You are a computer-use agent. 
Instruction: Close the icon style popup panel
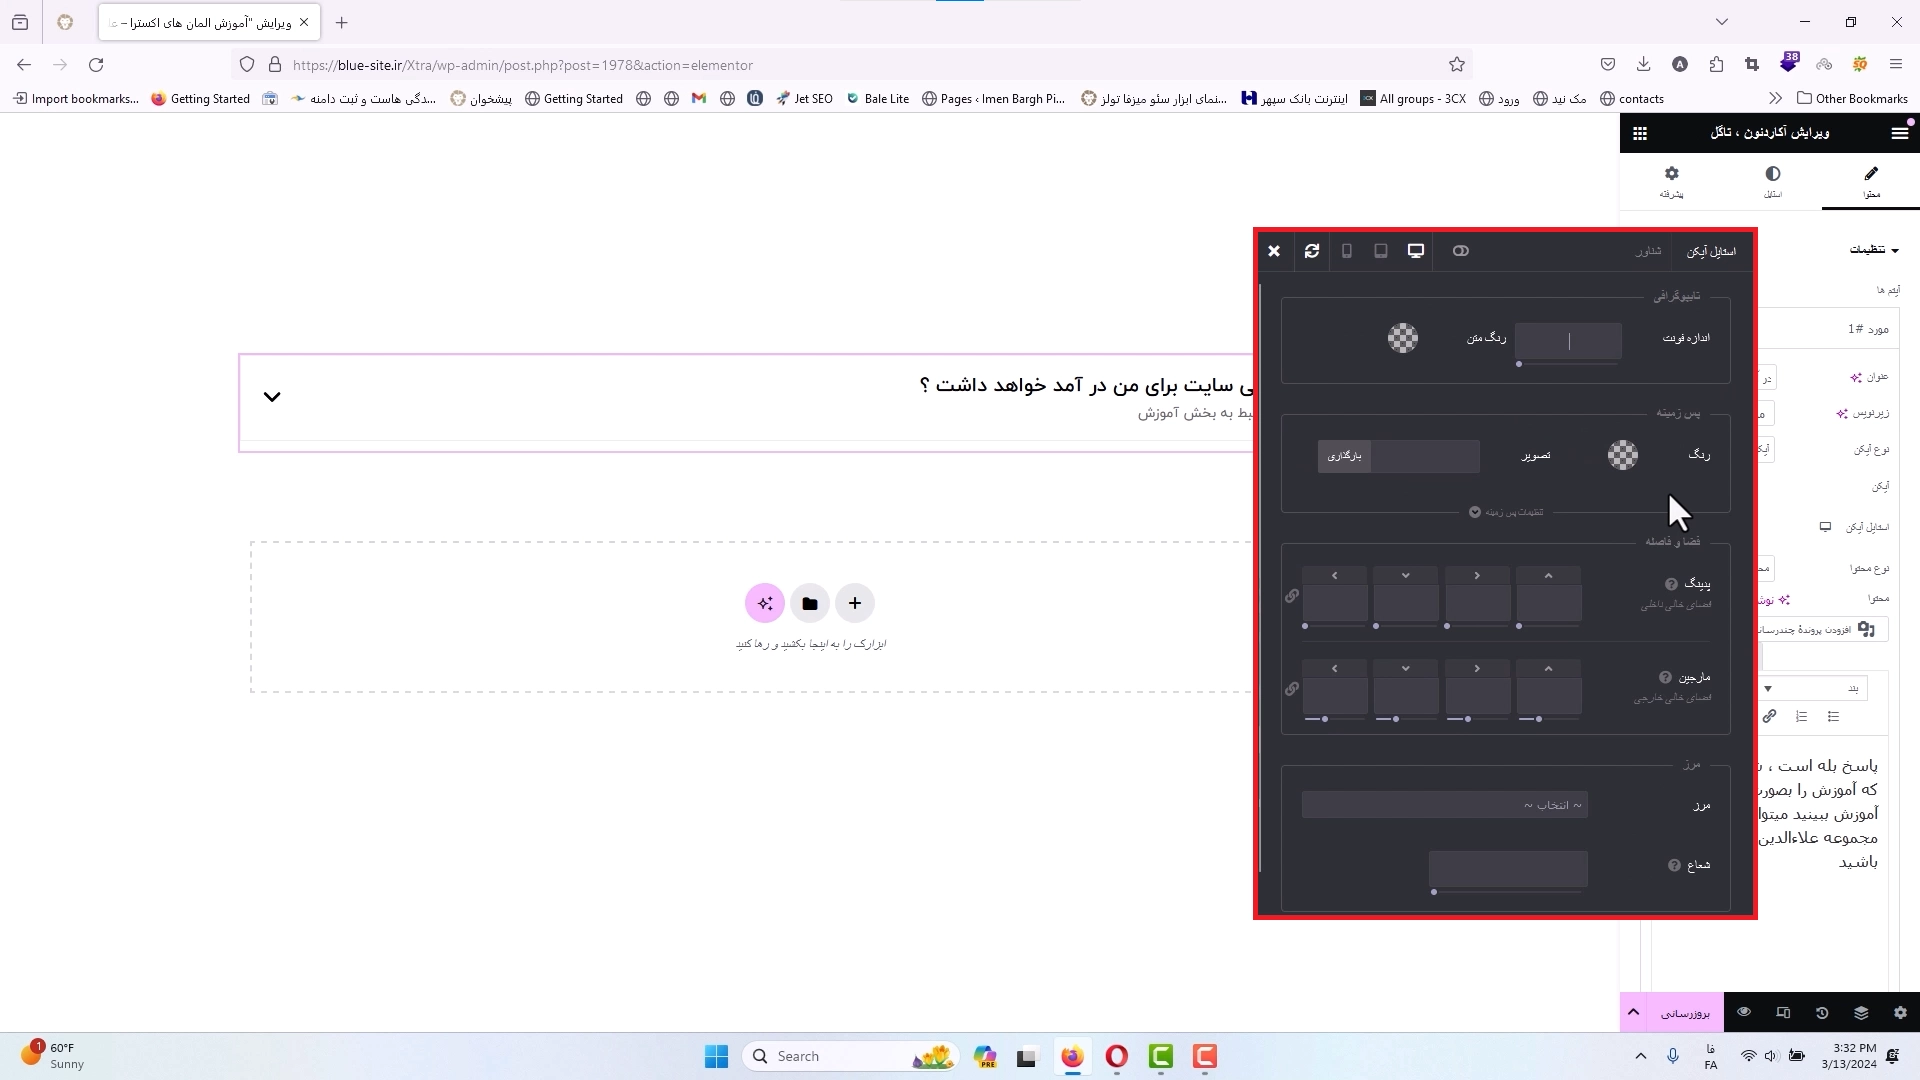[x=1274, y=251]
